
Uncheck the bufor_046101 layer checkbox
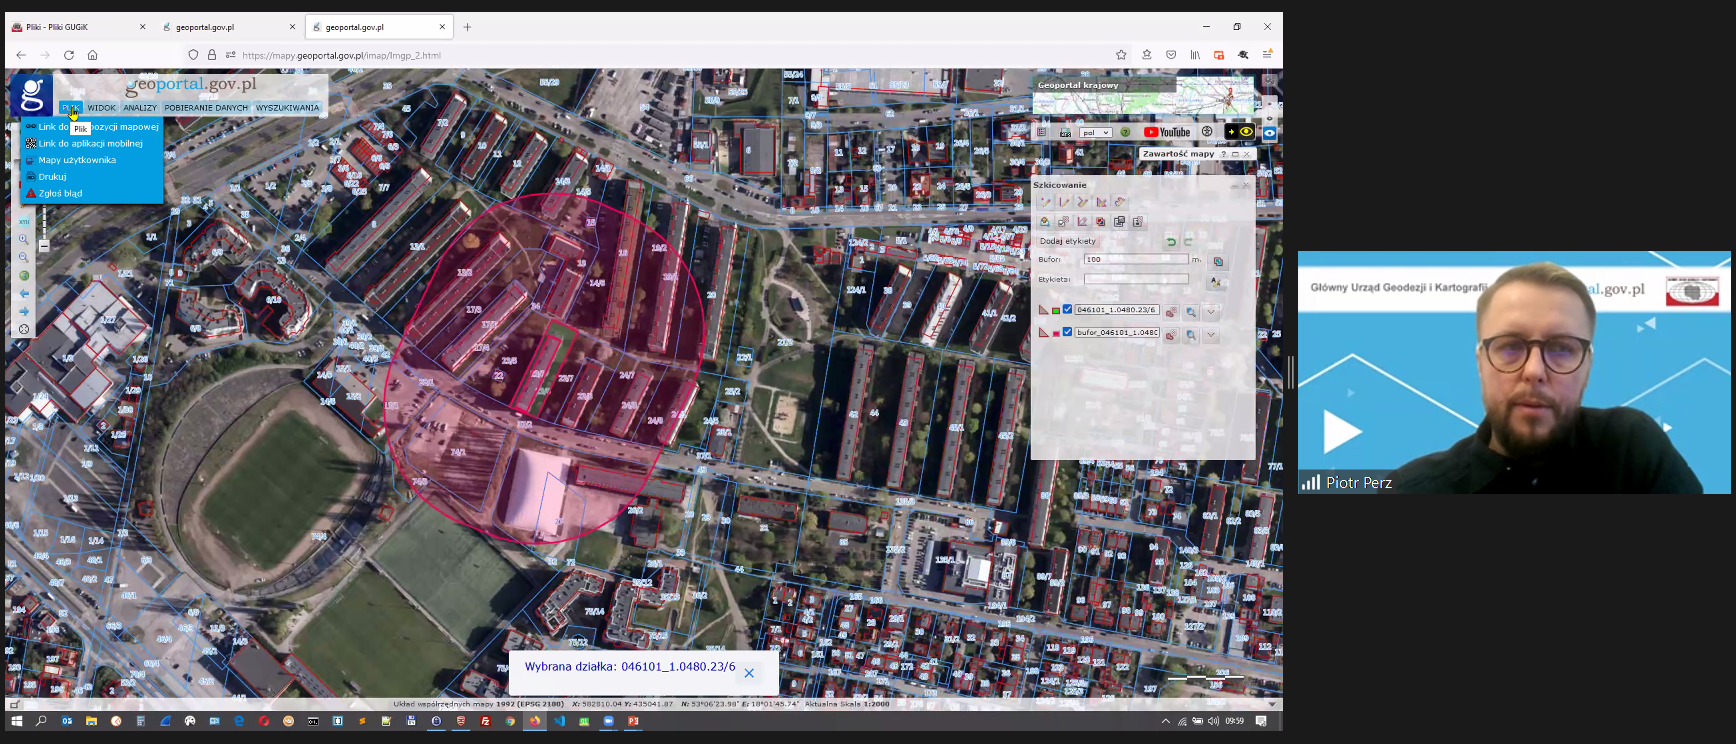[x=1067, y=332]
